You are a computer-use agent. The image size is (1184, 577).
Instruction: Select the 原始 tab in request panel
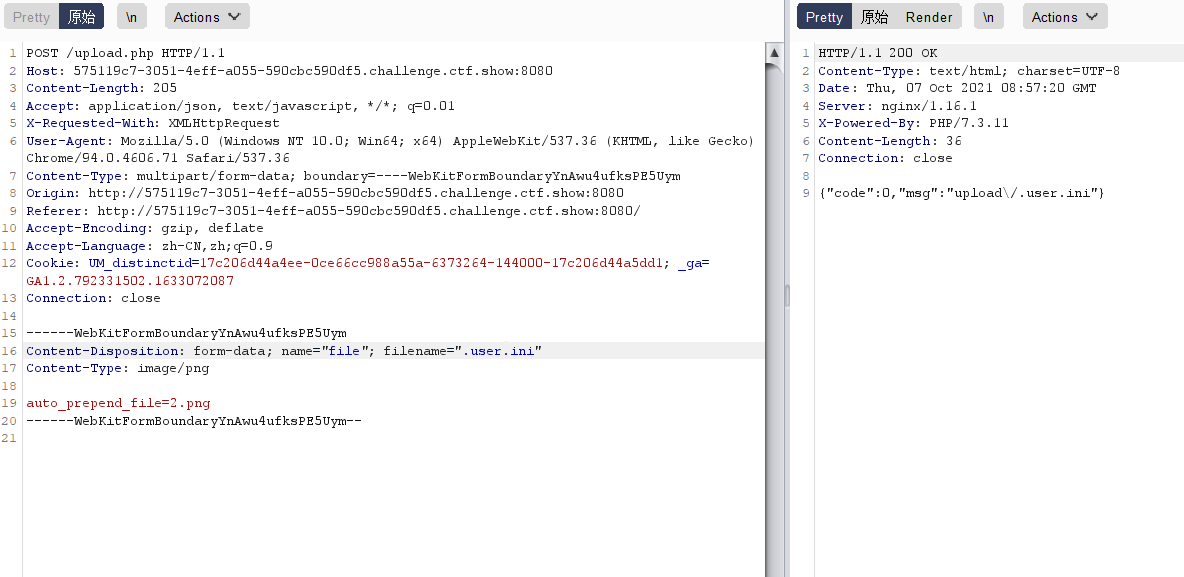pyautogui.click(x=82, y=17)
